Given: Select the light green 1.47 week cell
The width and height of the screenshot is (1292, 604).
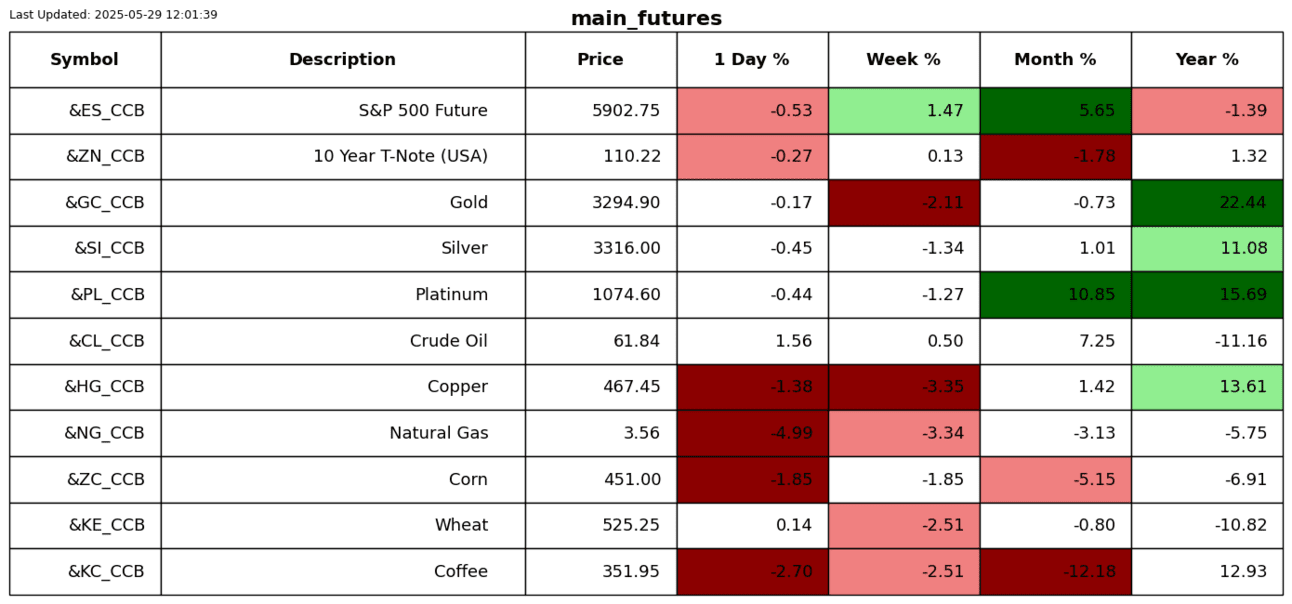Looking at the screenshot, I should pyautogui.click(x=903, y=111).
